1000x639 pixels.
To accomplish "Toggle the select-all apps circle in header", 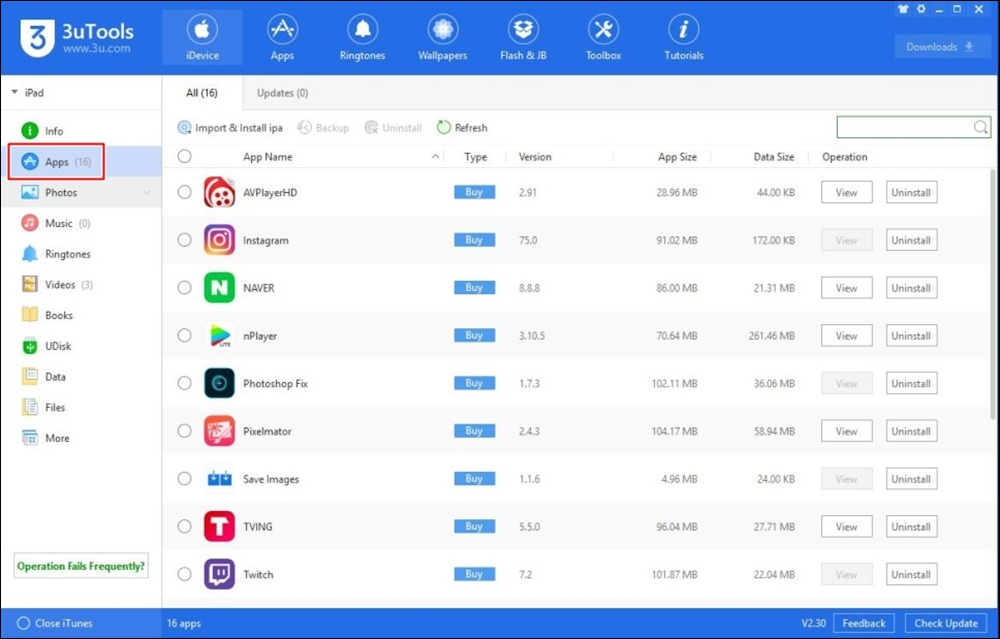I will click(184, 156).
